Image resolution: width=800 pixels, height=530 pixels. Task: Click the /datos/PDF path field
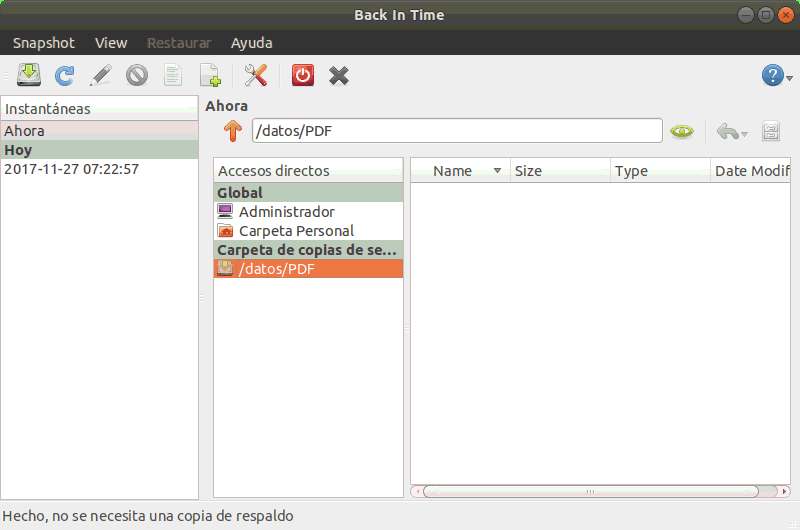point(457,131)
